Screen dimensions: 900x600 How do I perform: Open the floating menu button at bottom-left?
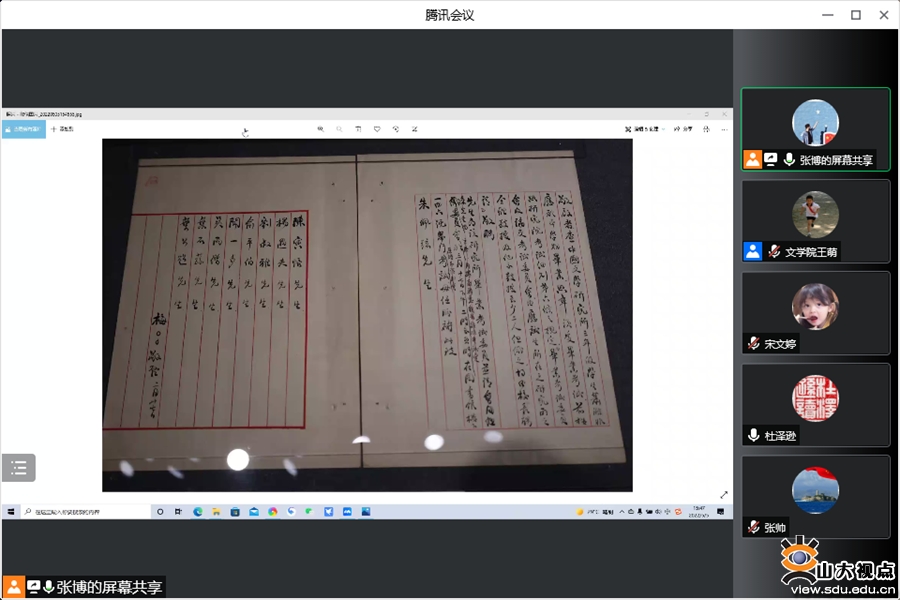19,468
